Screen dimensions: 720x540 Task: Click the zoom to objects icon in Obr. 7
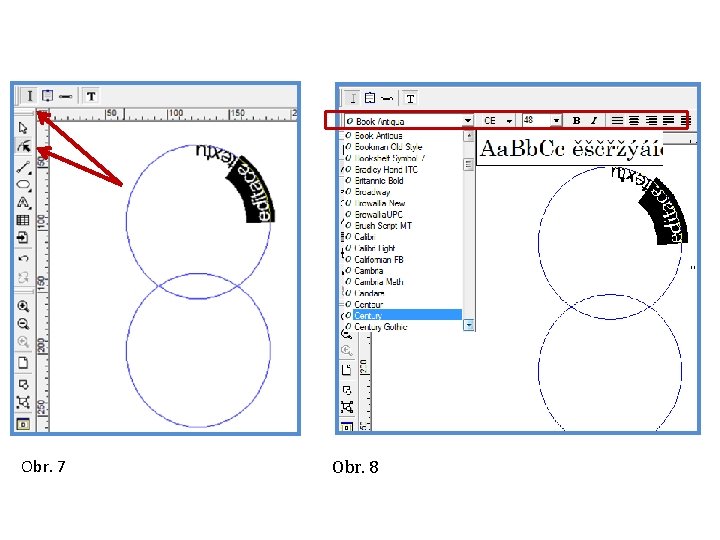coord(23,384)
